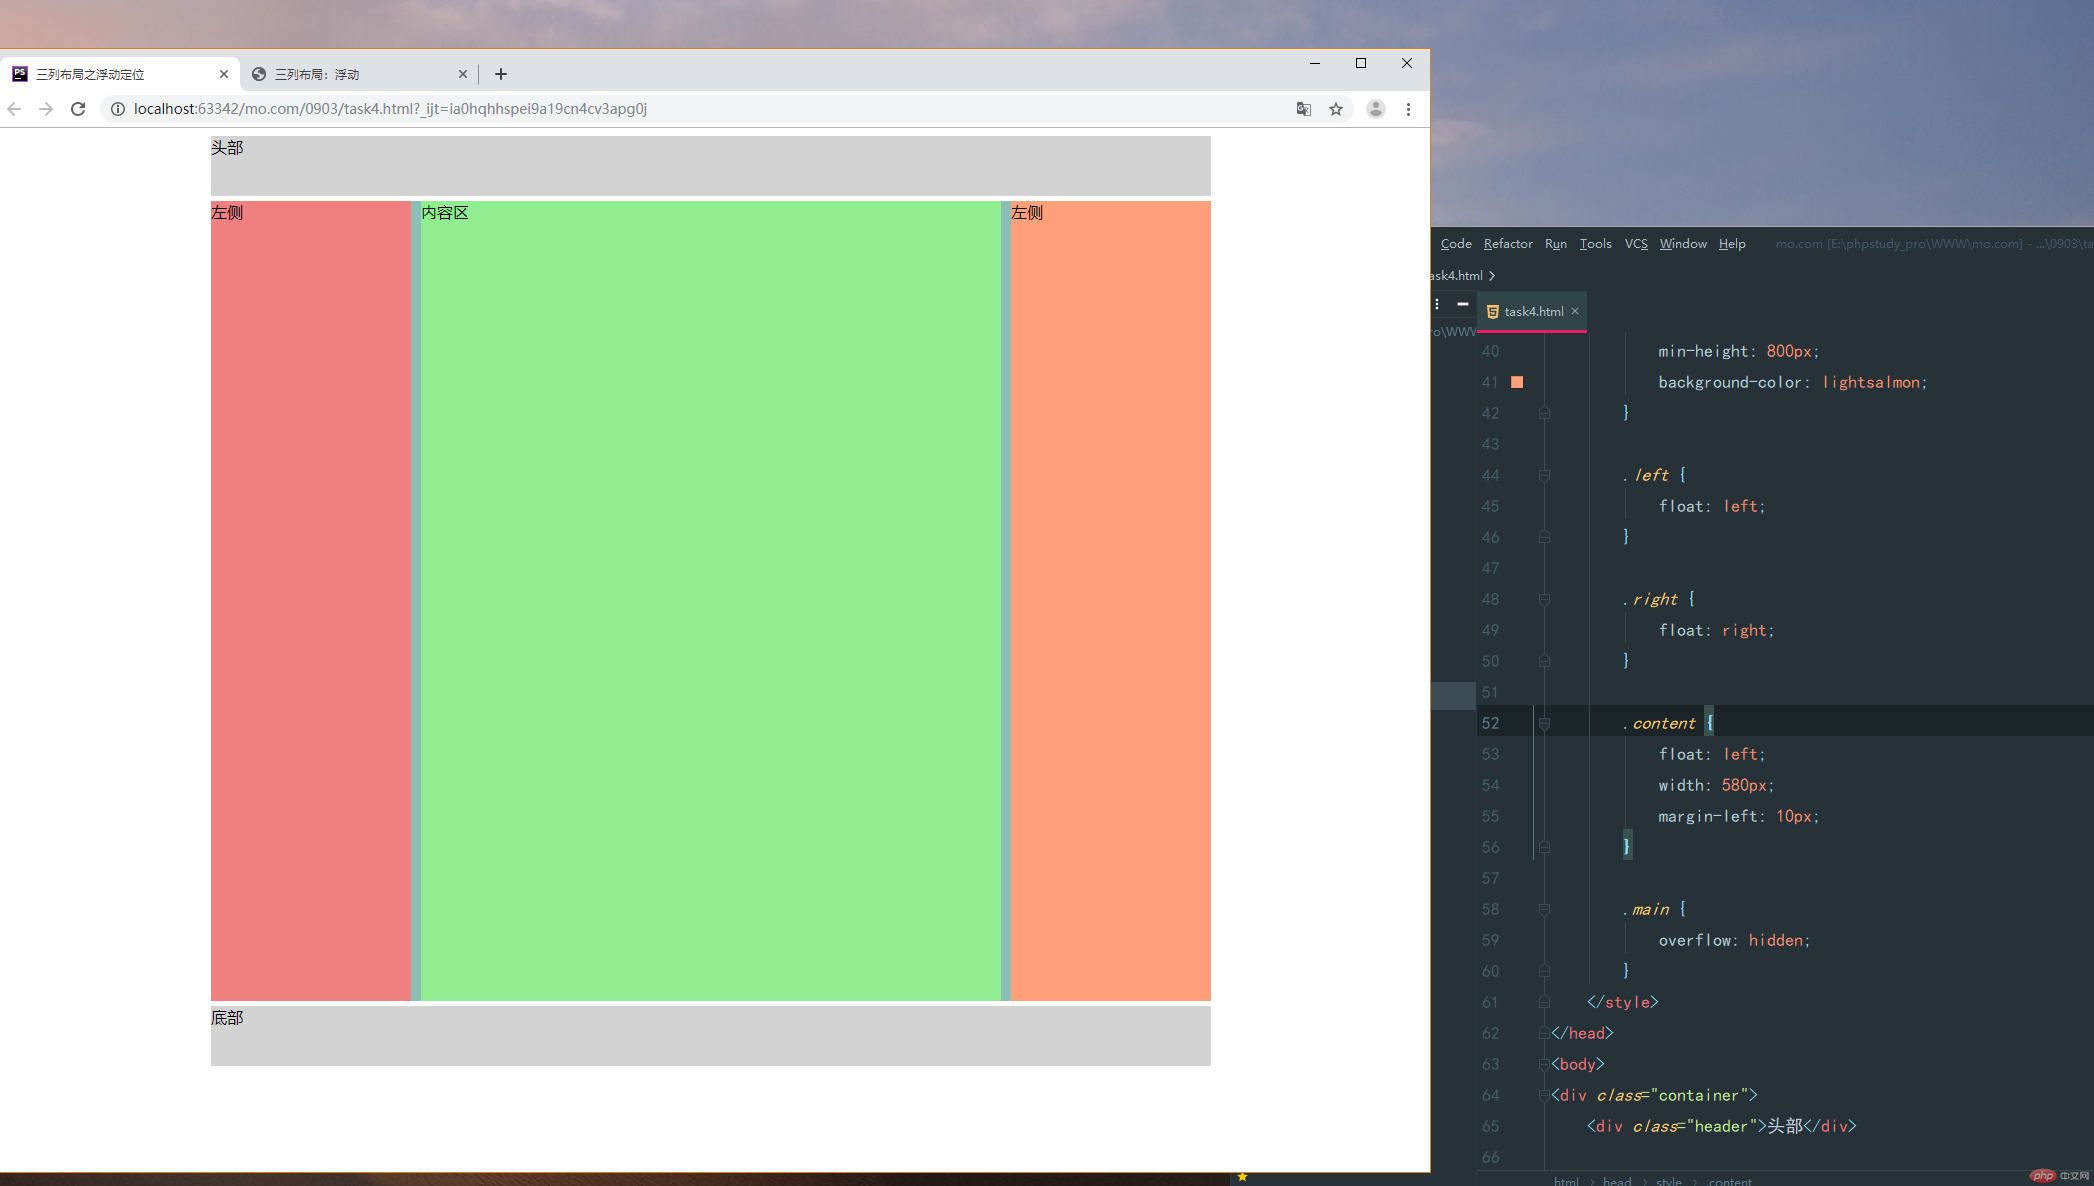Screen dimensions: 2094x1186
Task: Collapse the .left rule at line 44
Action: pyautogui.click(x=1544, y=475)
